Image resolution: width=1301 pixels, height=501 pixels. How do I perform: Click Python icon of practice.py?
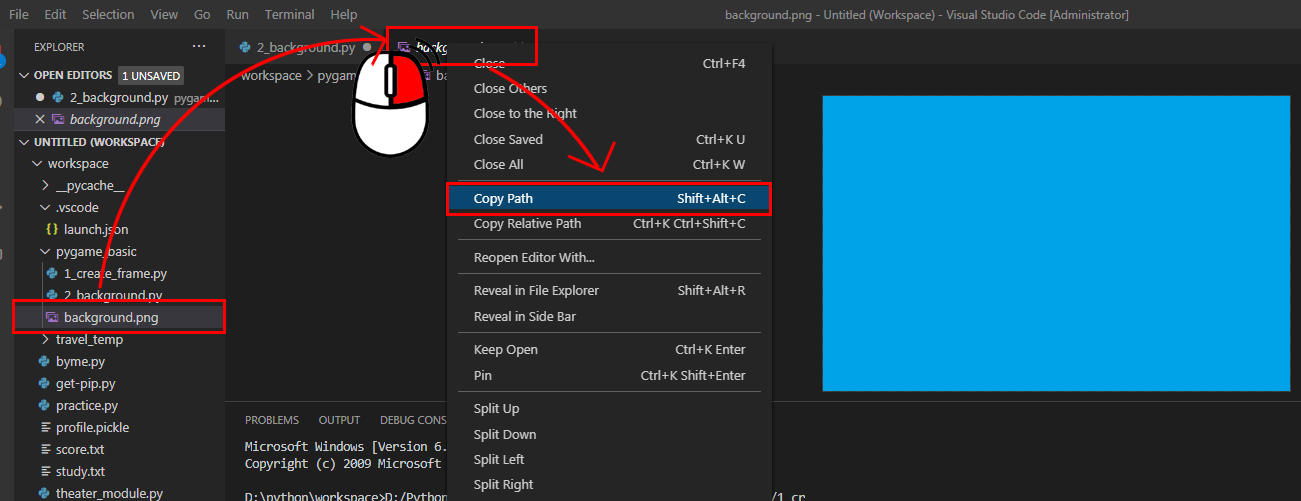[44, 405]
